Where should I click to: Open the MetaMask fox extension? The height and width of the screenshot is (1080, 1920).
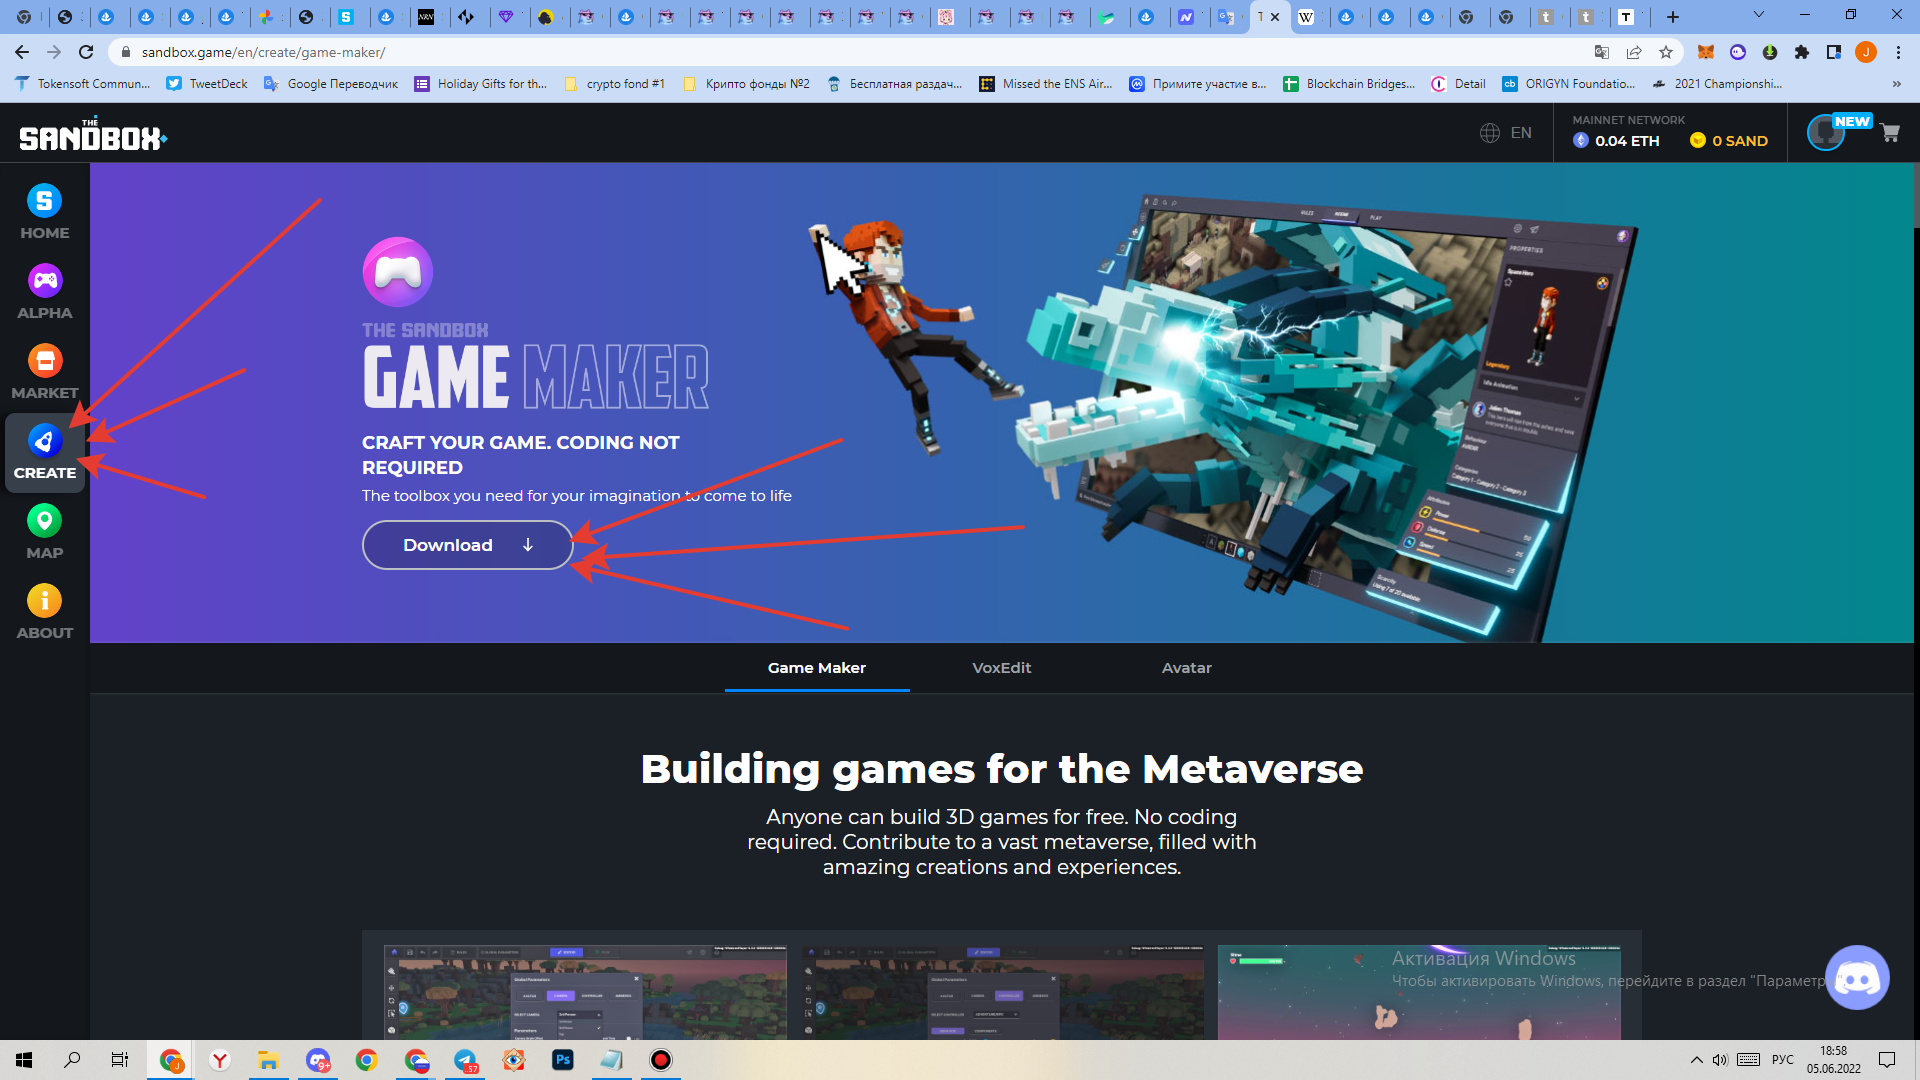point(1706,52)
